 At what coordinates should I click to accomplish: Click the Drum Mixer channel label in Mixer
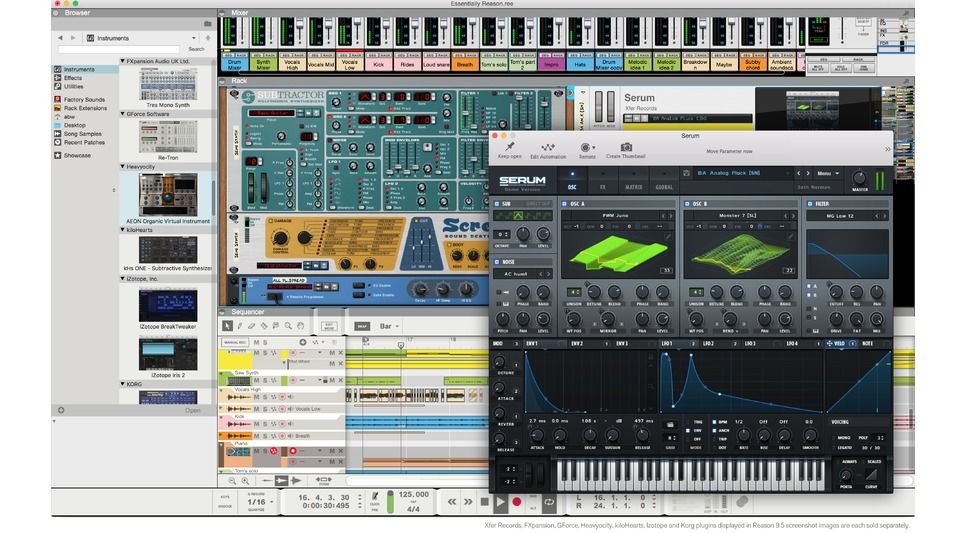[x=234, y=64]
